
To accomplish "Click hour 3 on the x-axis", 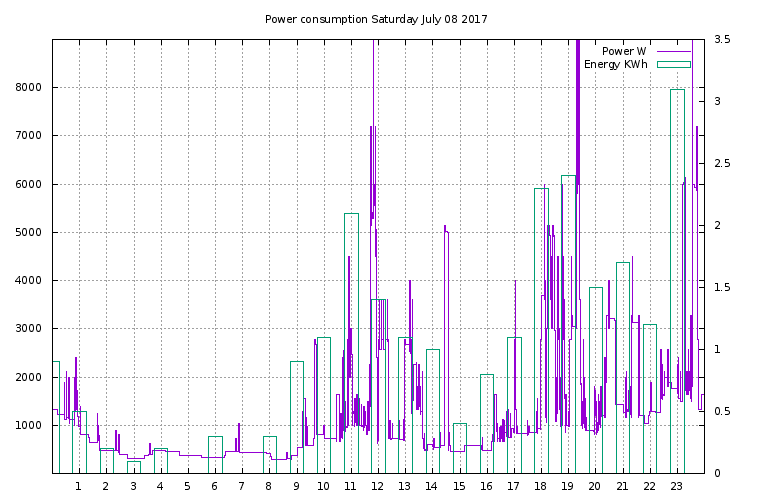I will point(133,487).
